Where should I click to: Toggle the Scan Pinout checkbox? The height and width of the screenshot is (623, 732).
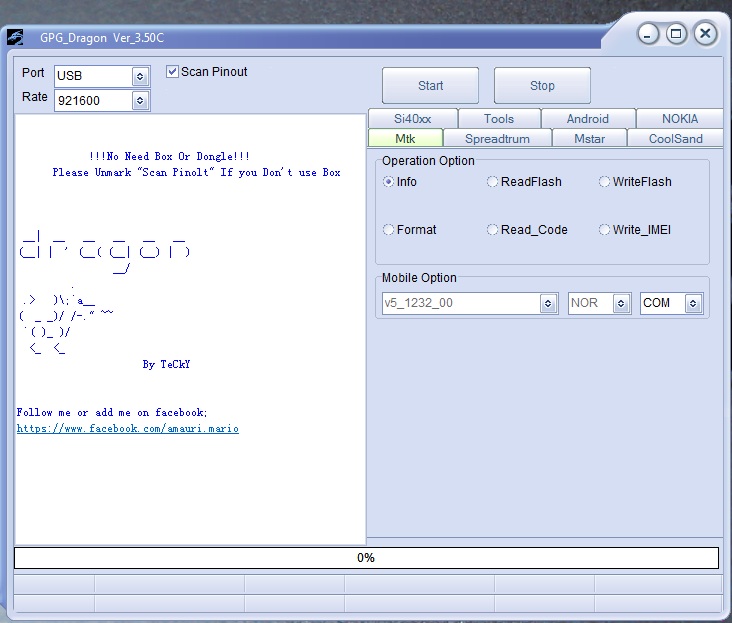pyautogui.click(x=172, y=71)
